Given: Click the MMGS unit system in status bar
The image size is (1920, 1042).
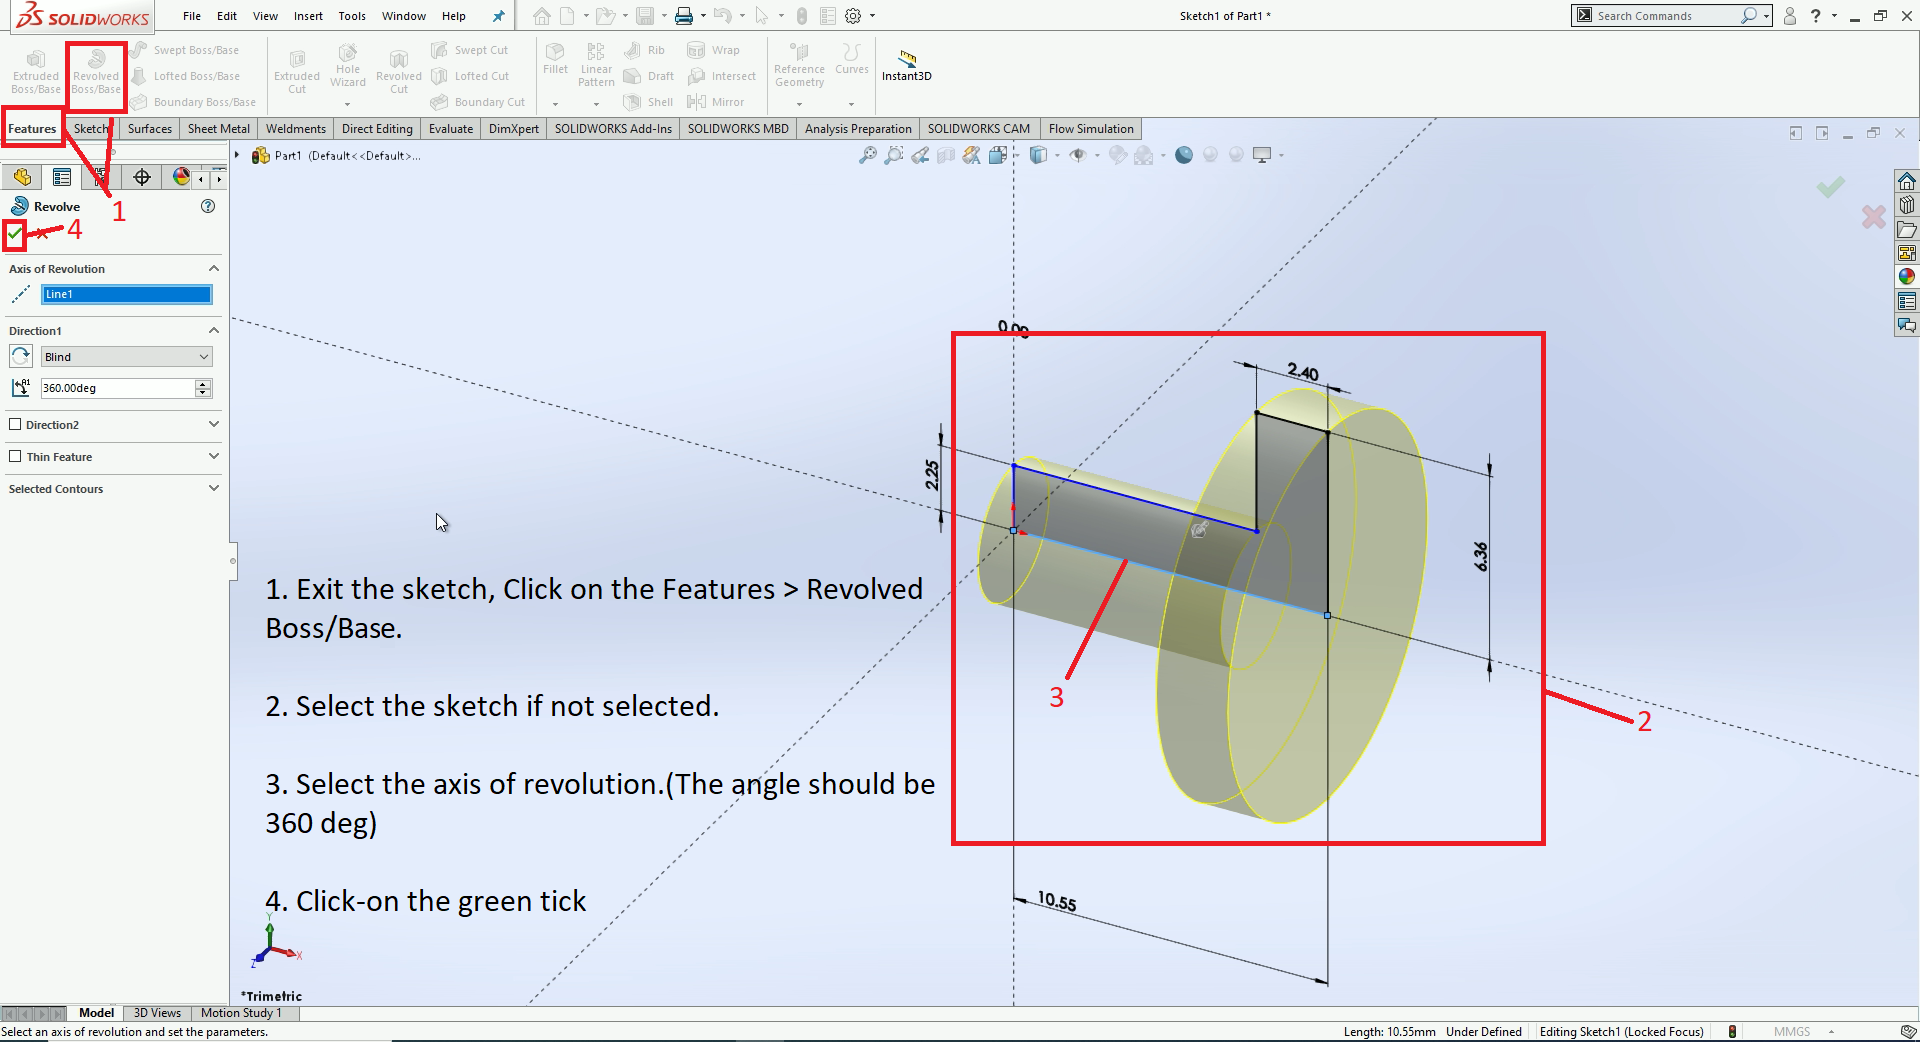Looking at the screenshot, I should click(x=1792, y=1032).
